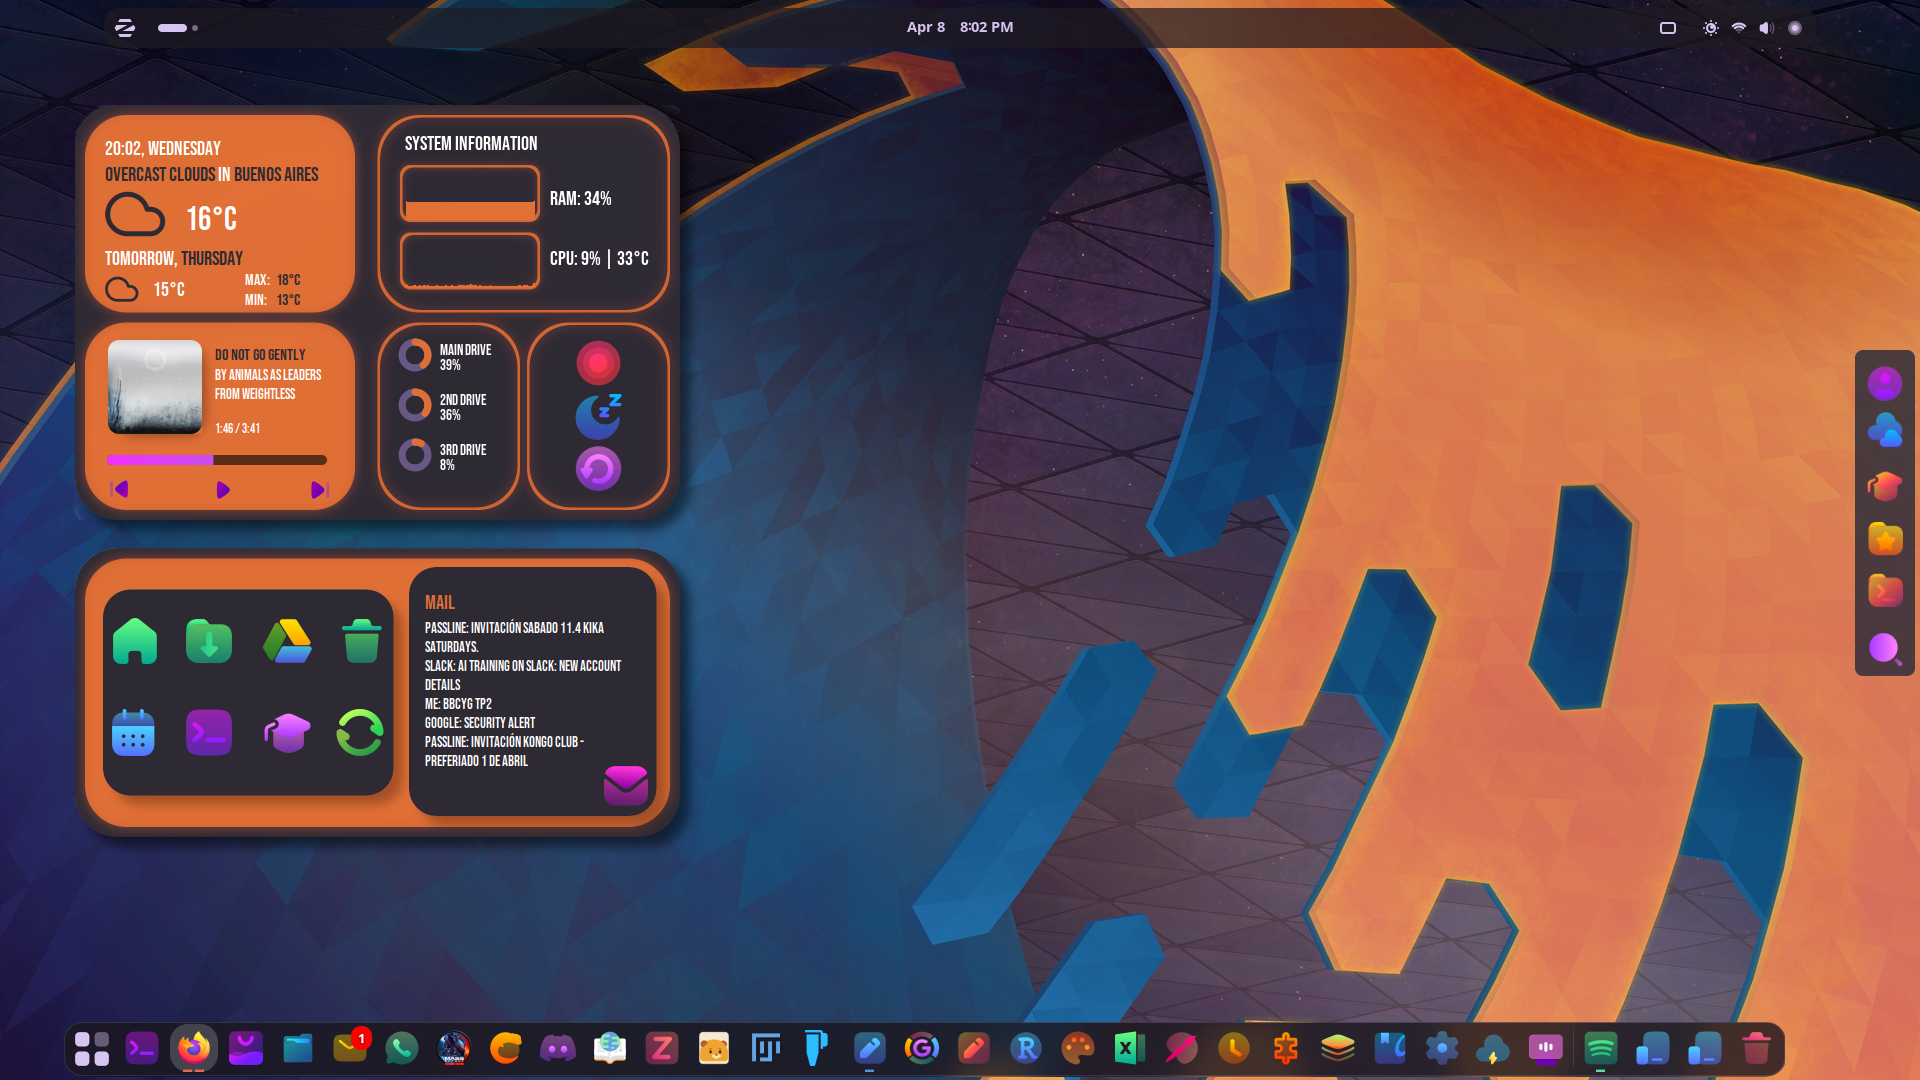Open the Z red app in dock
This screenshot has width=1920, height=1080.
tap(661, 1048)
